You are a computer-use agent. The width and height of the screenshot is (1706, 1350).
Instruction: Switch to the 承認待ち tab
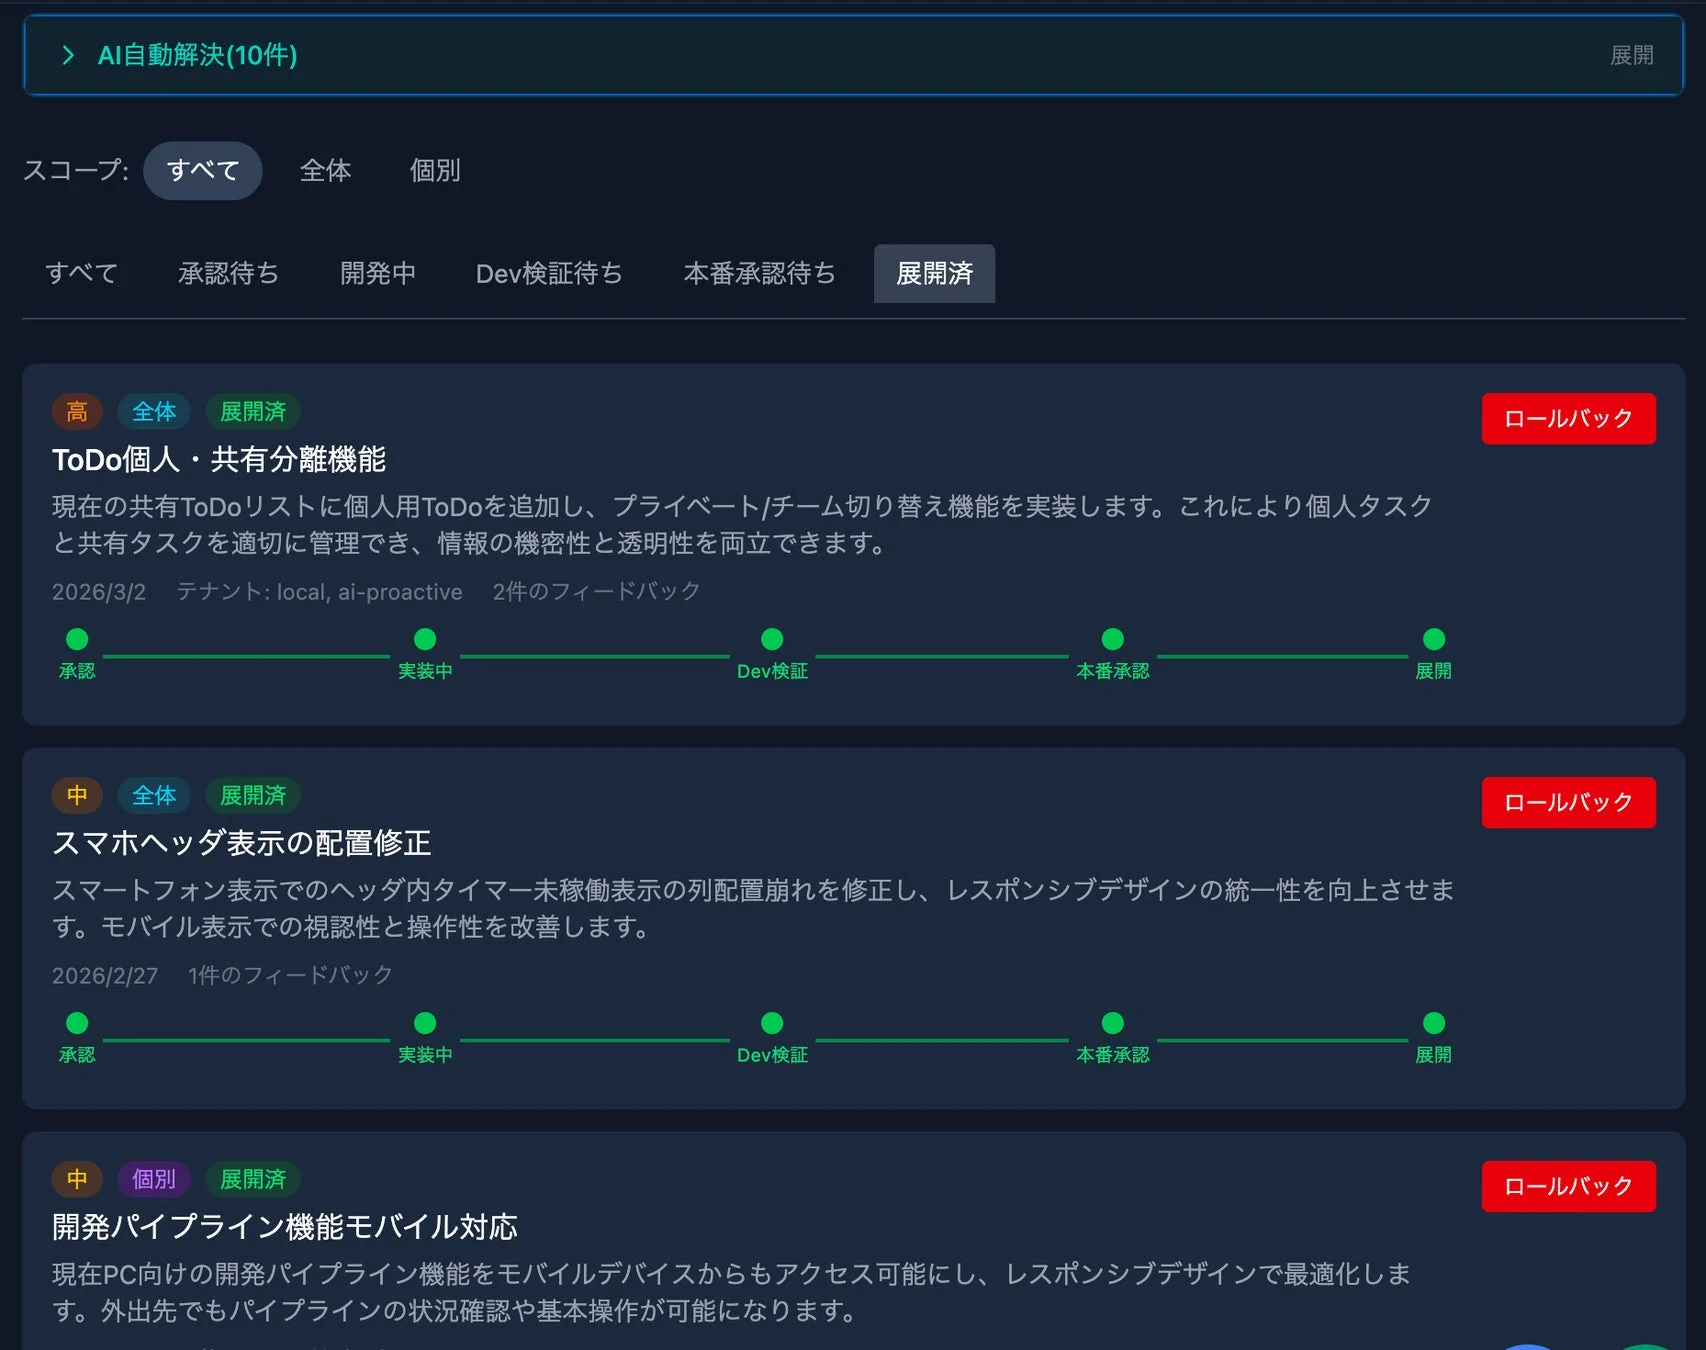[x=229, y=273]
